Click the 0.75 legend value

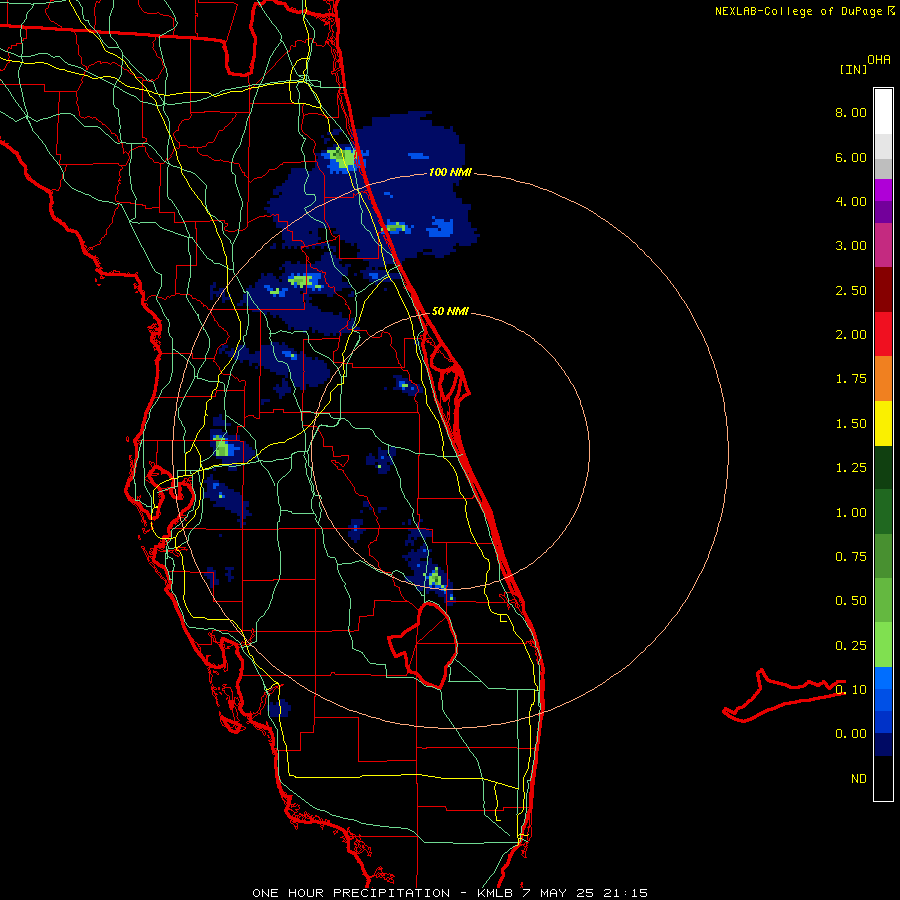coord(851,557)
